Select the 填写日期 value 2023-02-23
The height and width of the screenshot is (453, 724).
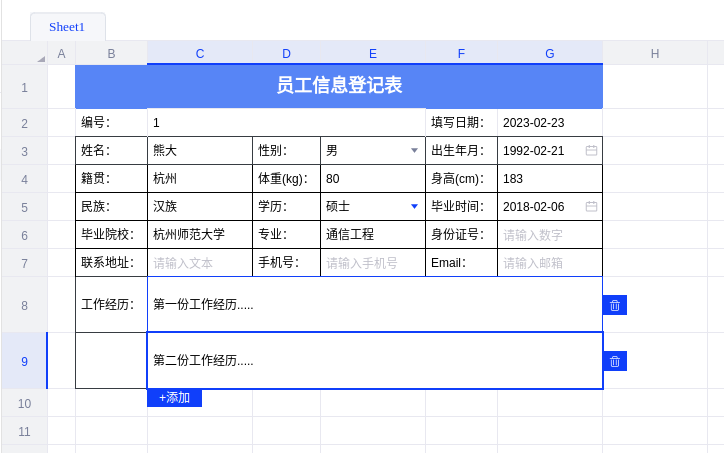point(549,123)
